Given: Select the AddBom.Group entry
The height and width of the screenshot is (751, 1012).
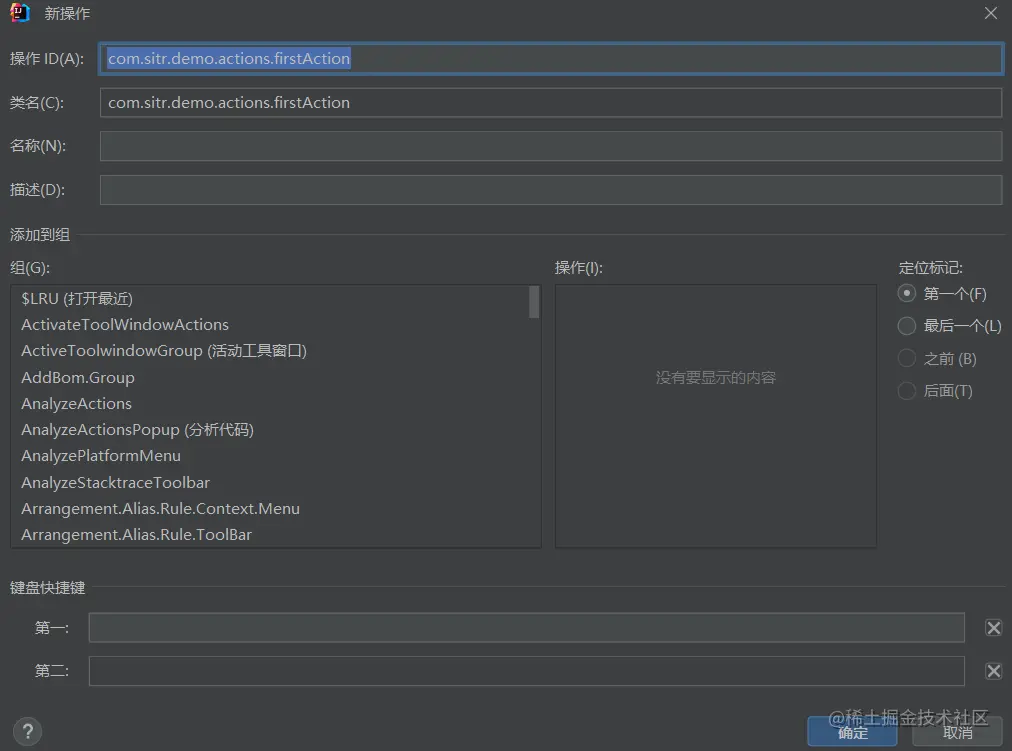Looking at the screenshot, I should coord(275,377).
